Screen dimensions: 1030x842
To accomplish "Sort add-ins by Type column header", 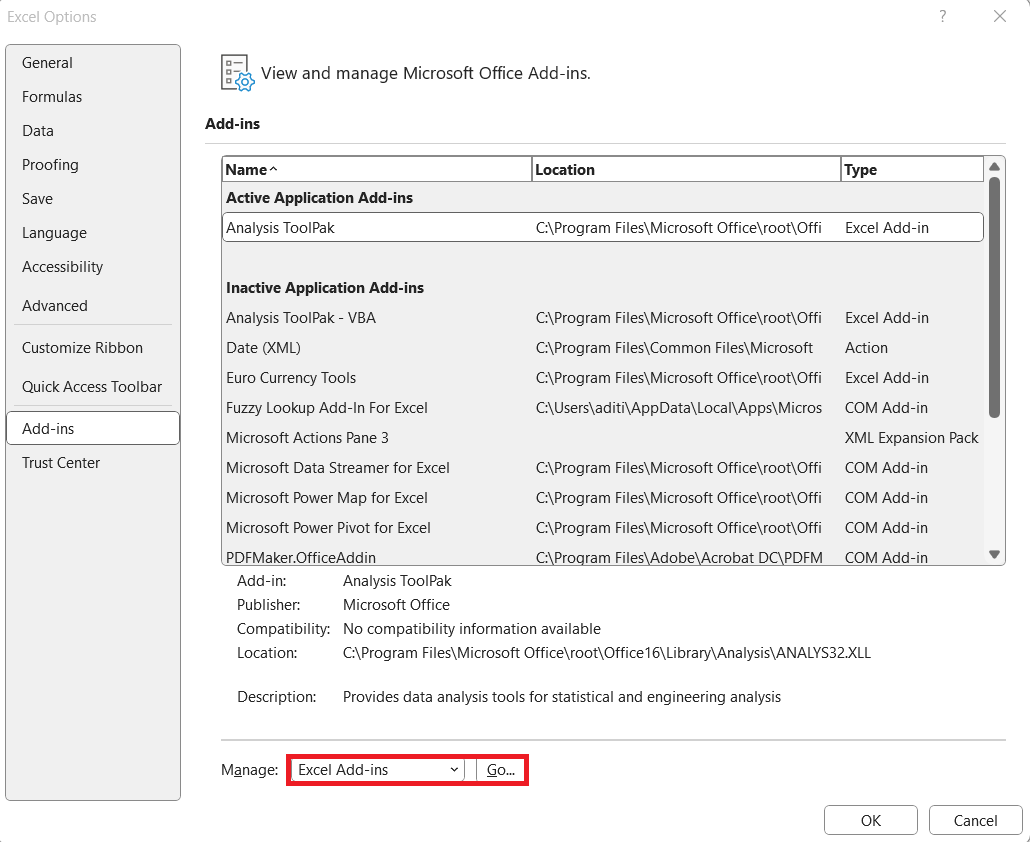I will pos(912,169).
